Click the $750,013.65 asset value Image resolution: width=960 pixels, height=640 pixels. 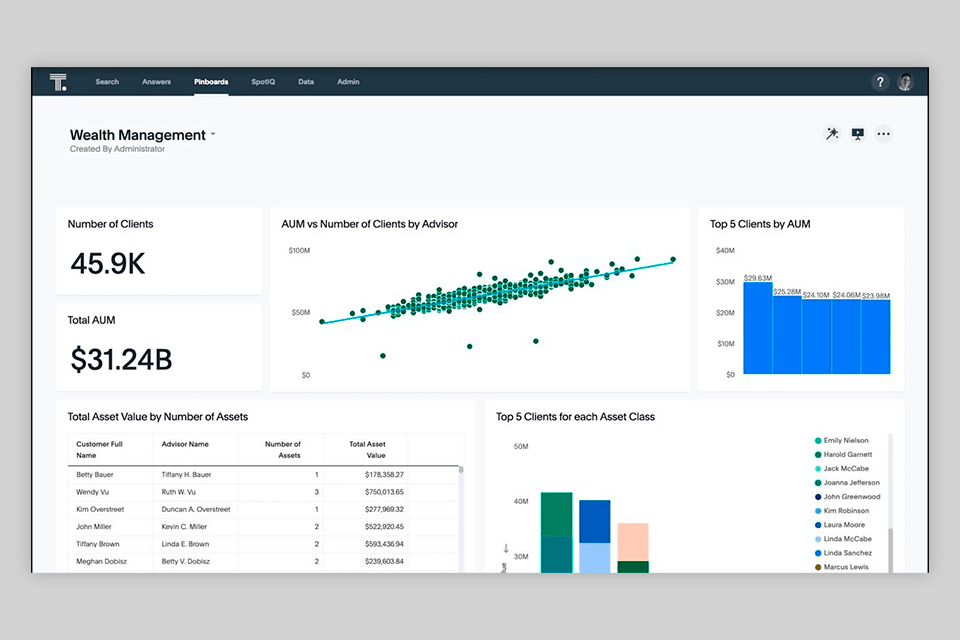pyautogui.click(x=384, y=492)
